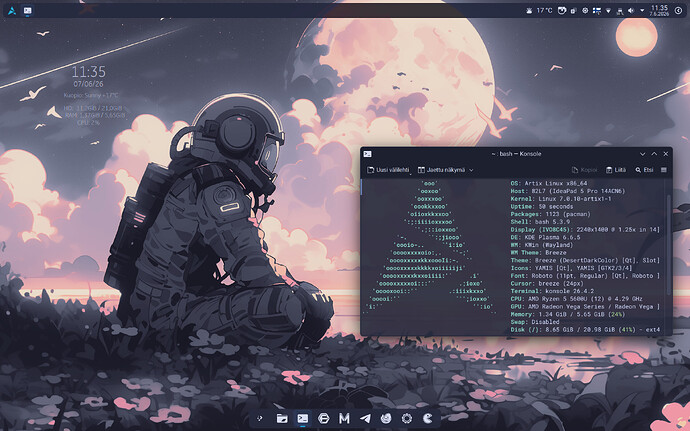Open the clipboard tray icon
690x431 pixels.
pos(573,11)
